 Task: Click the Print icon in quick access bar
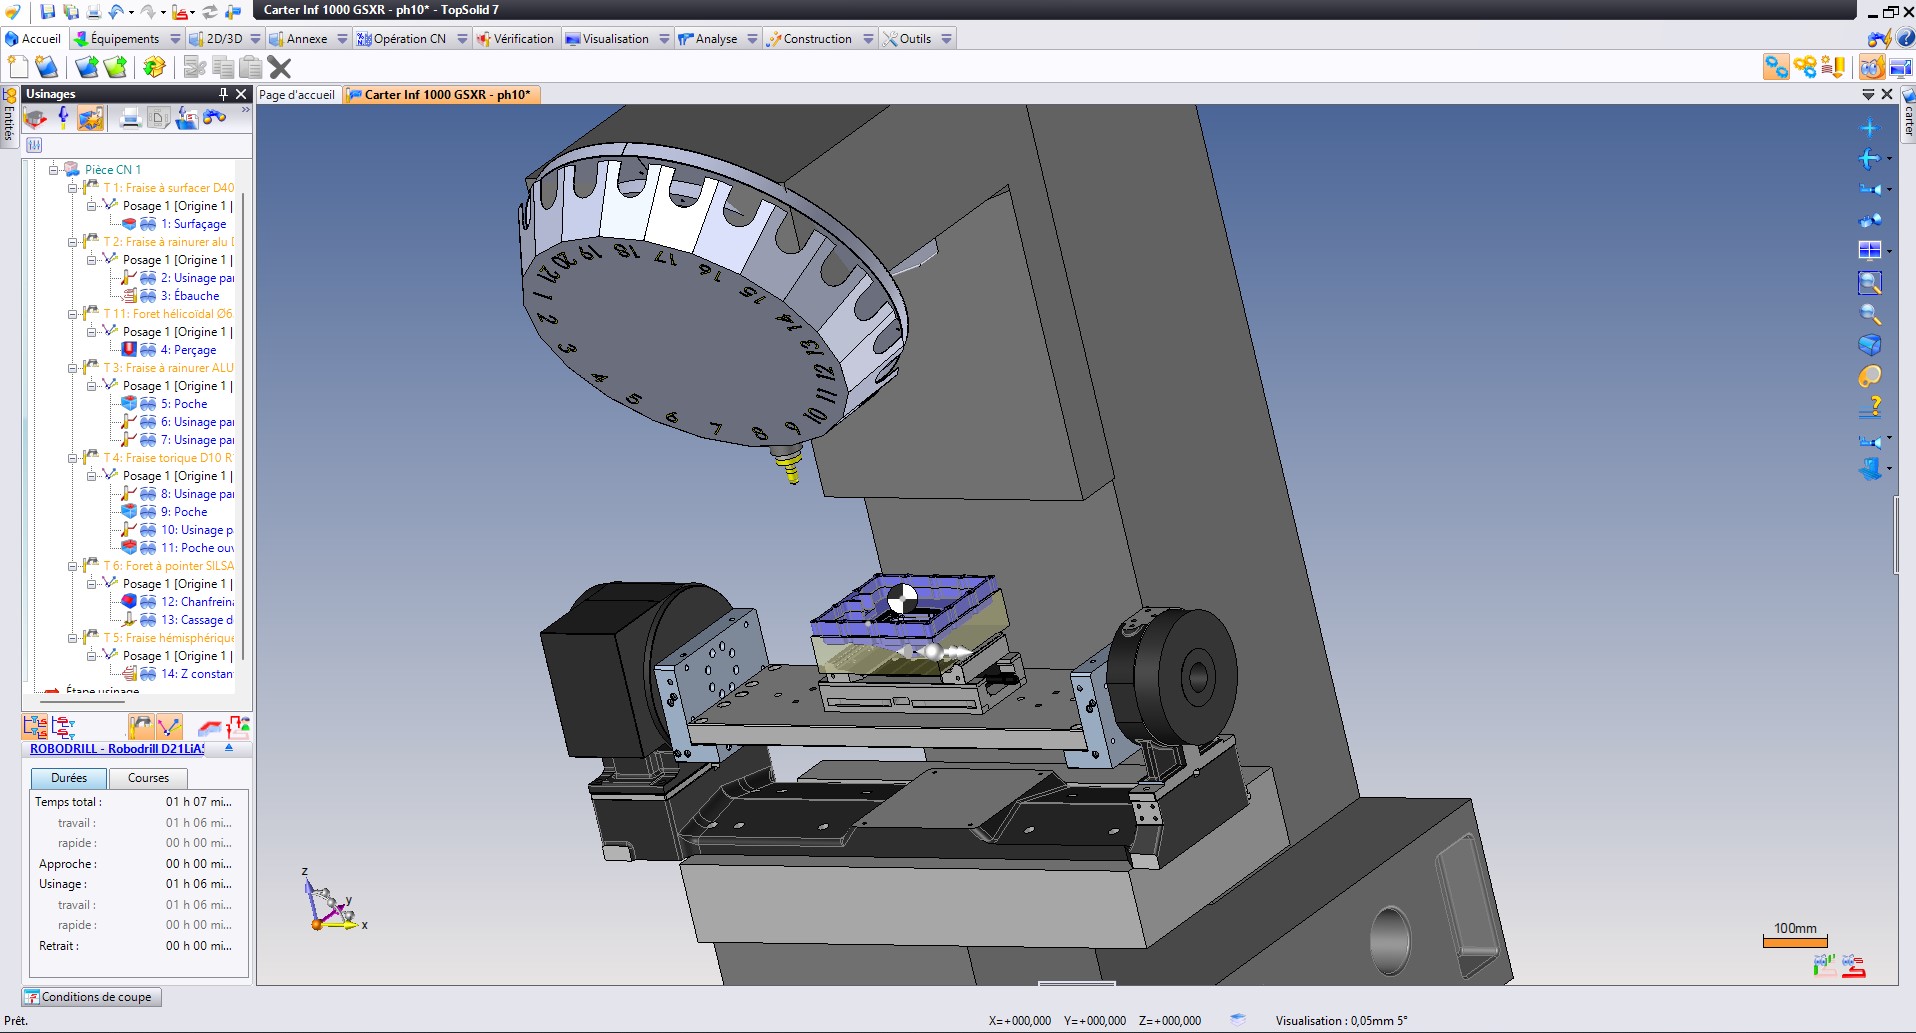tap(93, 12)
